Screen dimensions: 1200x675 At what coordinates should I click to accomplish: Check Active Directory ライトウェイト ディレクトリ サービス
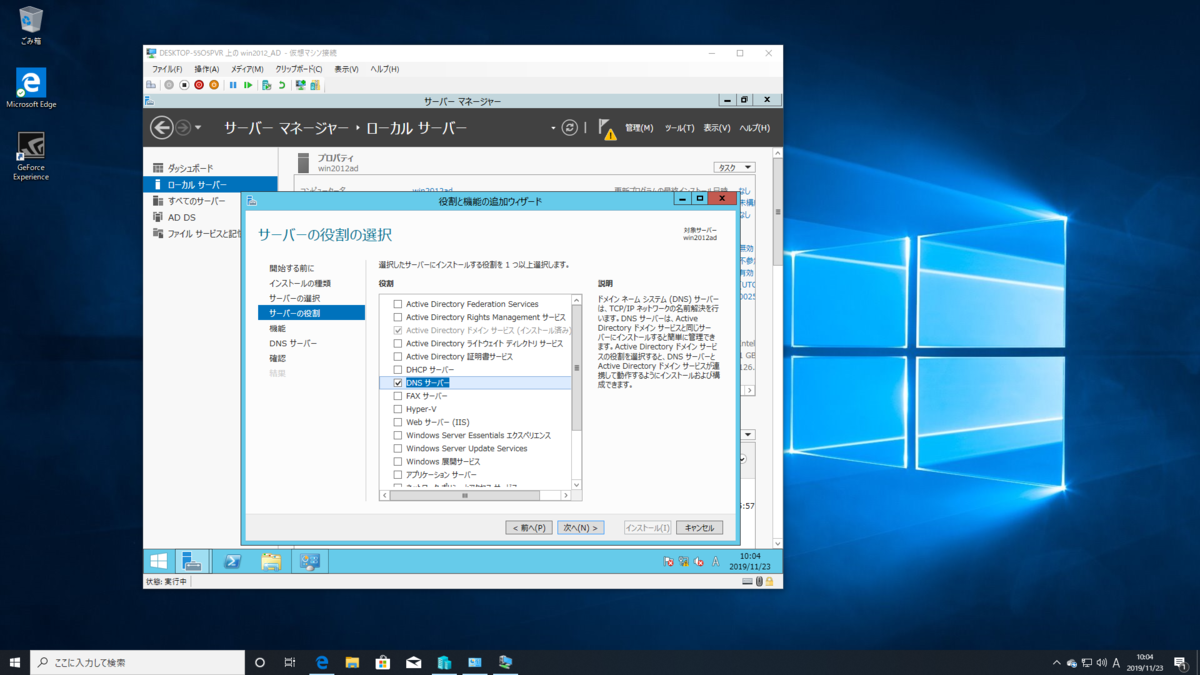(x=397, y=343)
